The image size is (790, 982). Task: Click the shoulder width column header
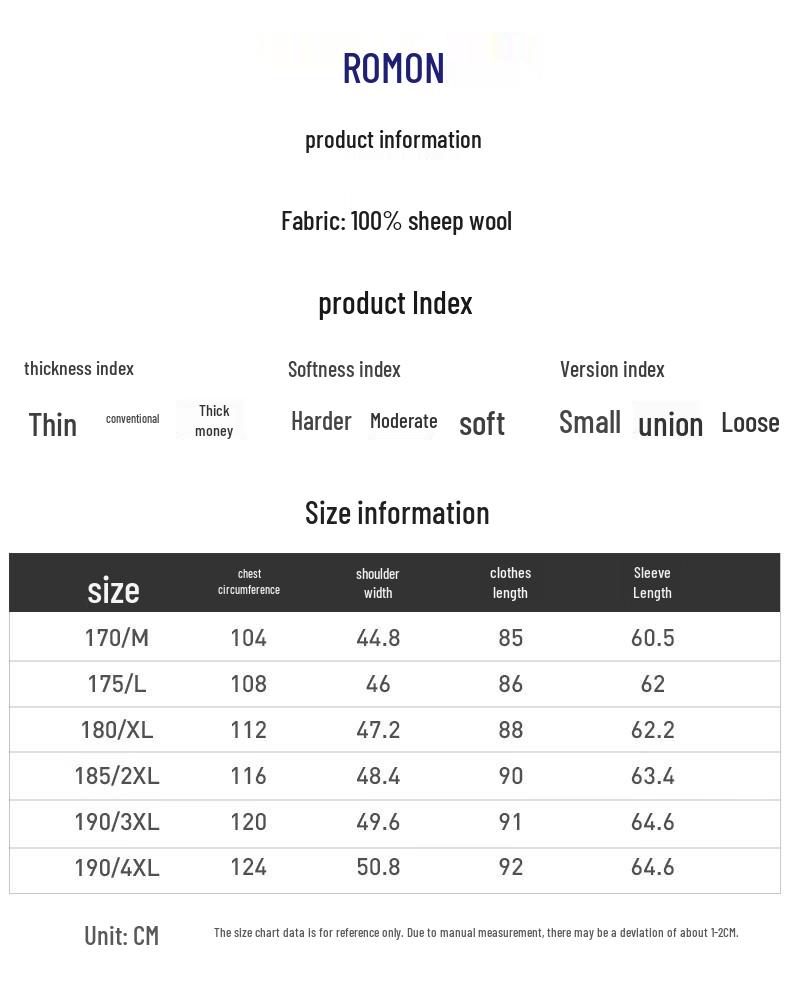[x=378, y=583]
